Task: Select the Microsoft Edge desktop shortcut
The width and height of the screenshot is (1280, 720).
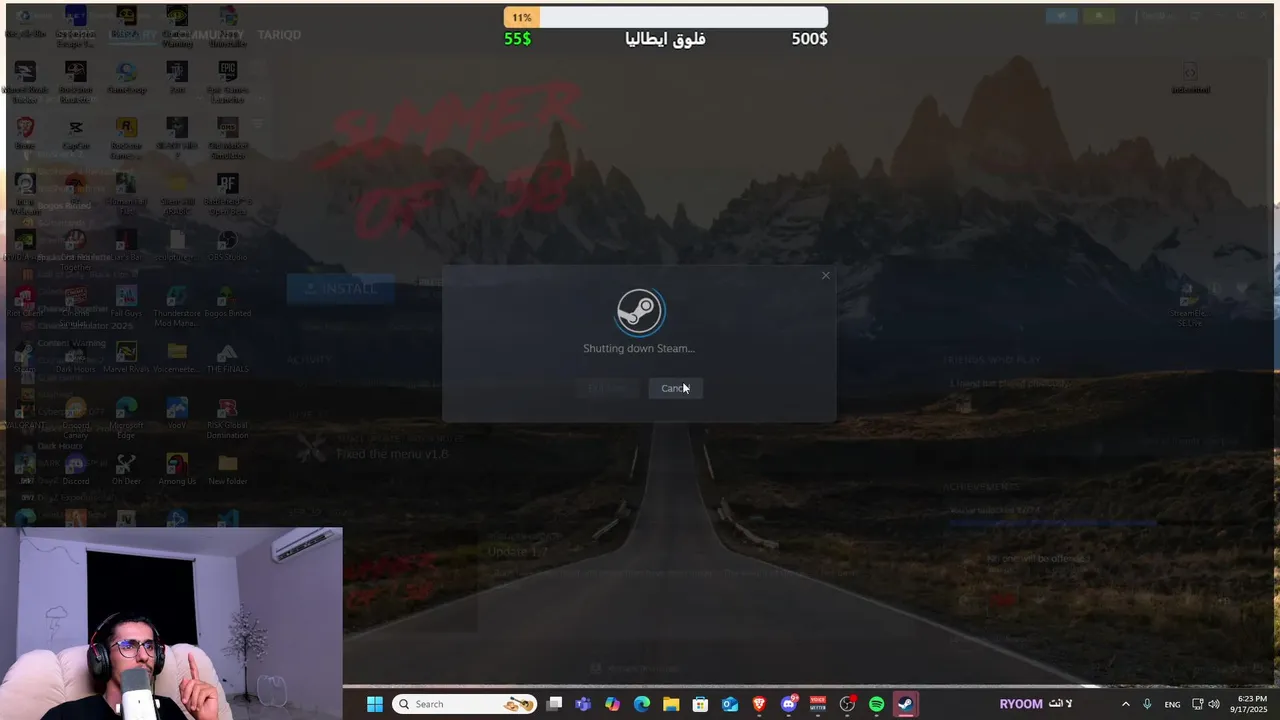Action: [126, 418]
